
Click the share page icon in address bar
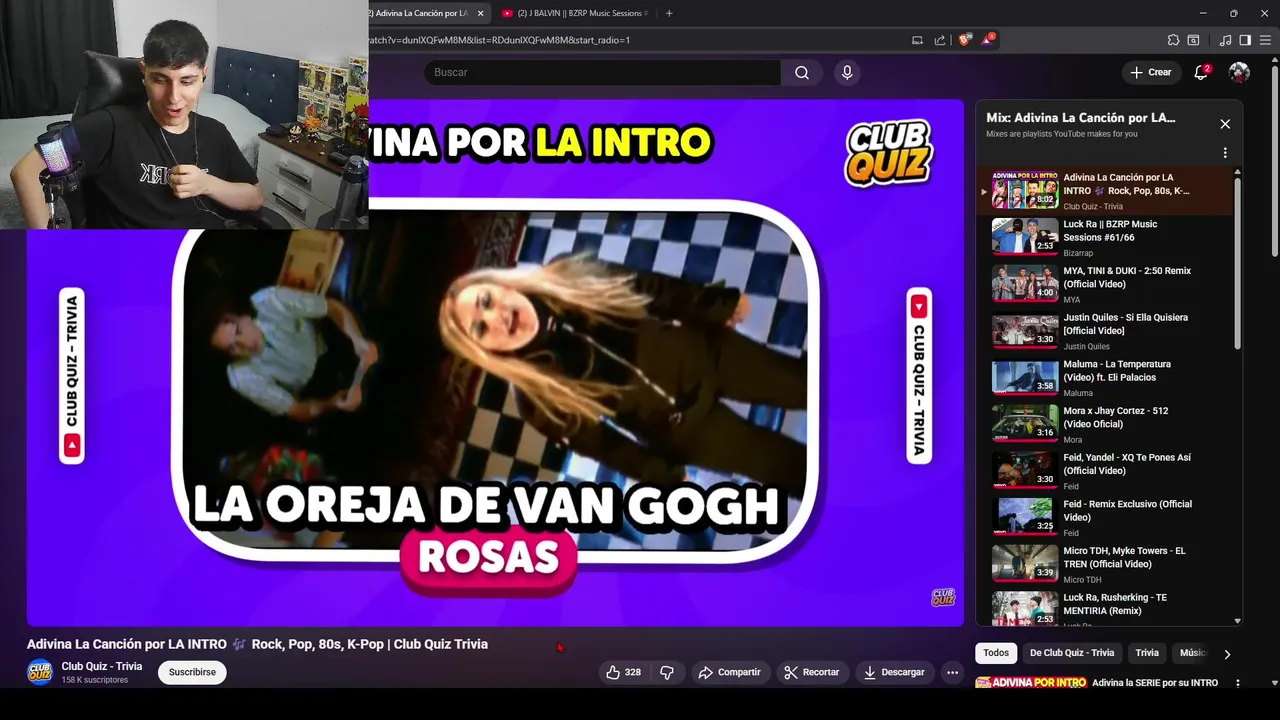940,40
